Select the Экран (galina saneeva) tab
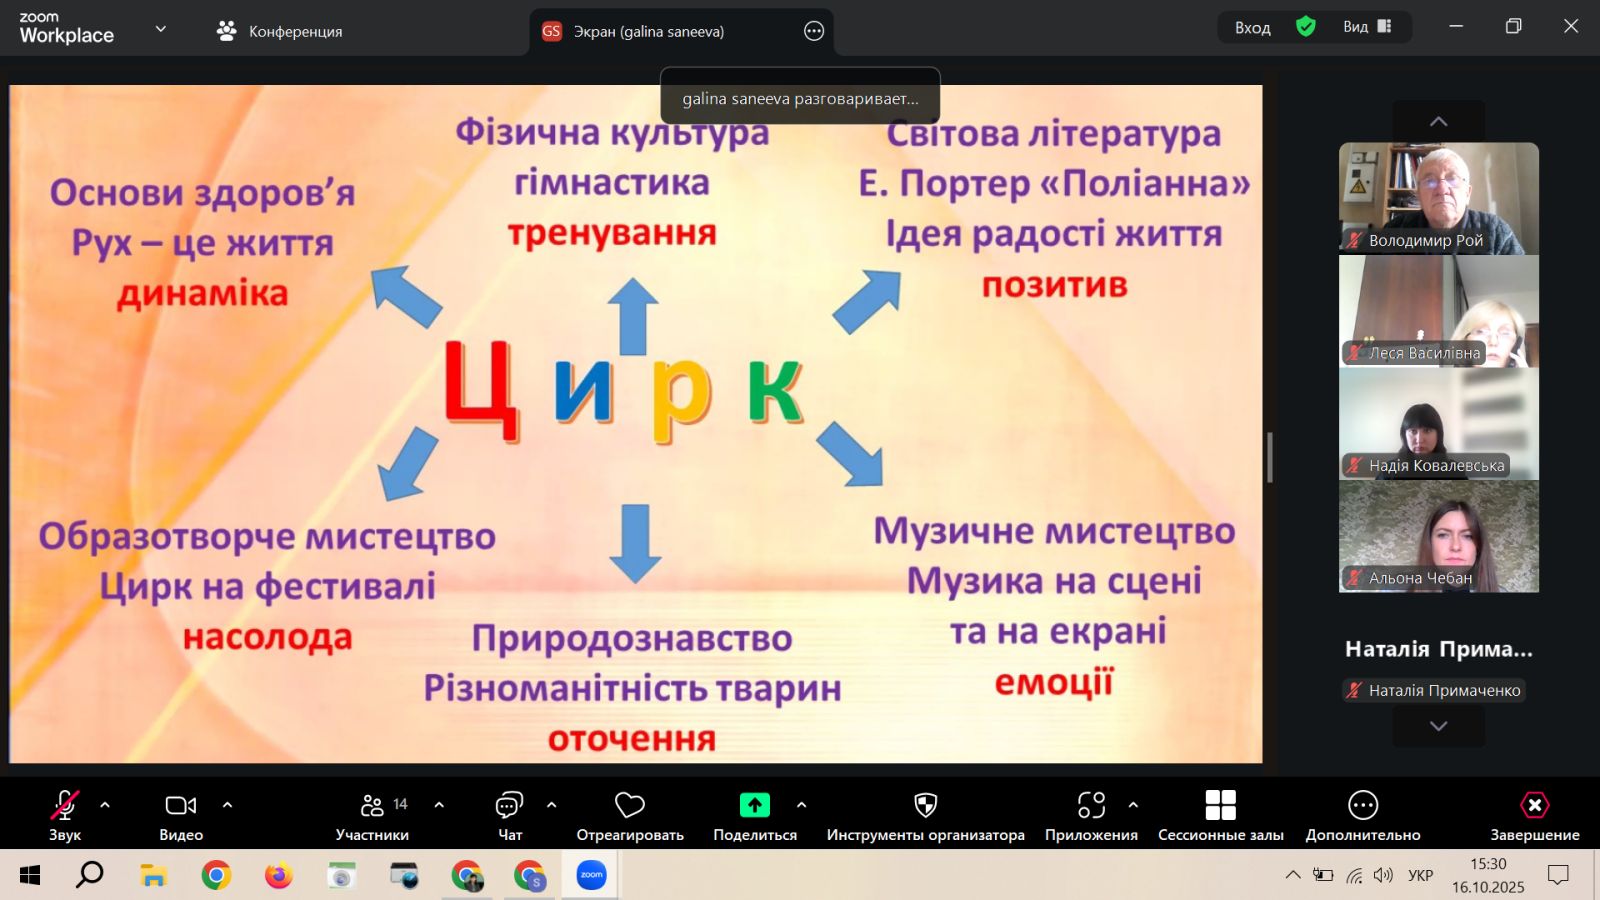 pos(648,31)
